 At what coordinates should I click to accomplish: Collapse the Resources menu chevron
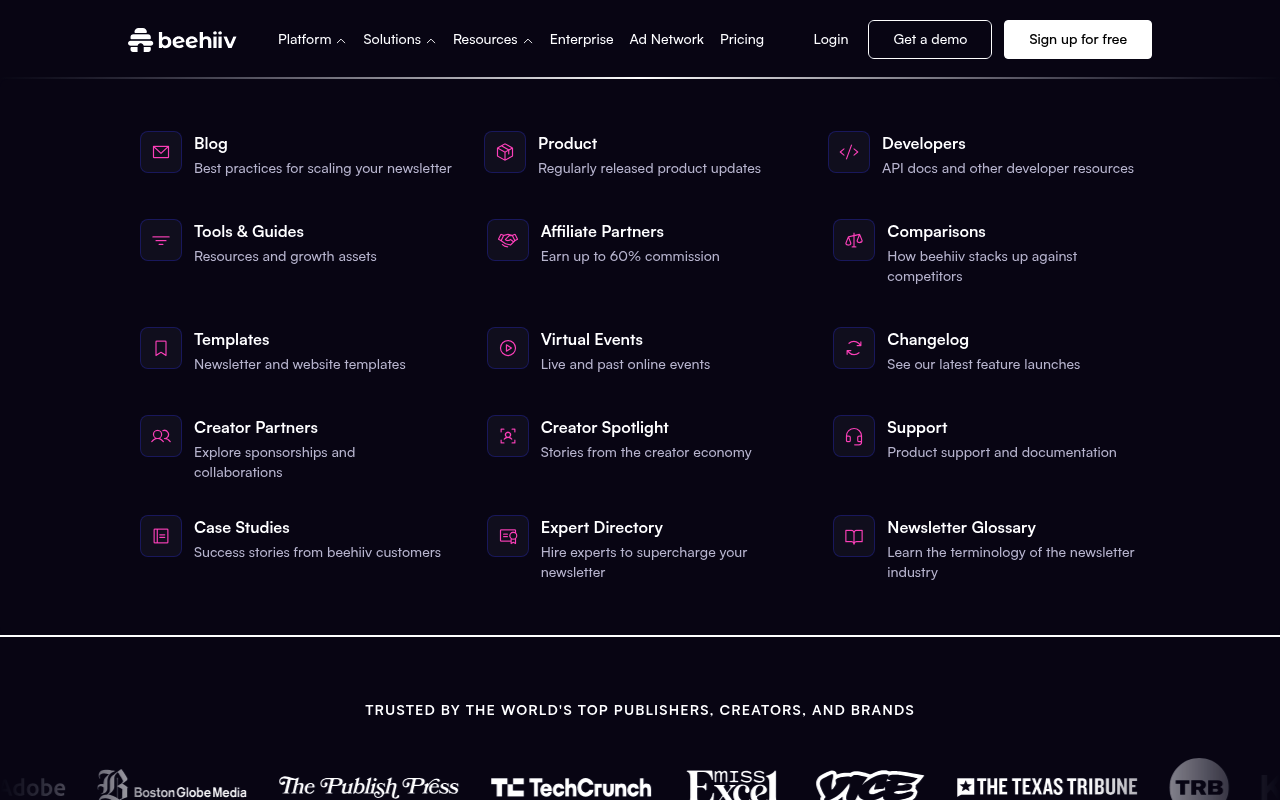point(528,41)
